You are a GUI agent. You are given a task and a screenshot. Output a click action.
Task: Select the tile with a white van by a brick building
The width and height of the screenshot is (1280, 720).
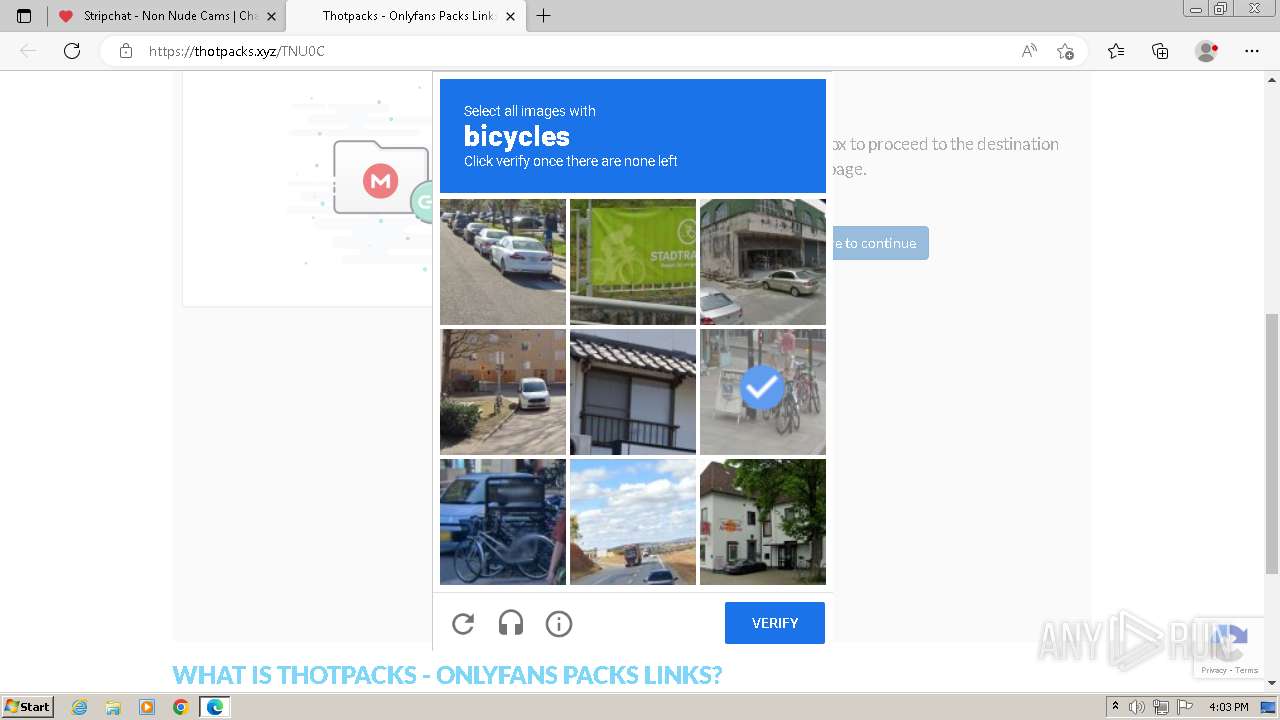pyautogui.click(x=503, y=392)
